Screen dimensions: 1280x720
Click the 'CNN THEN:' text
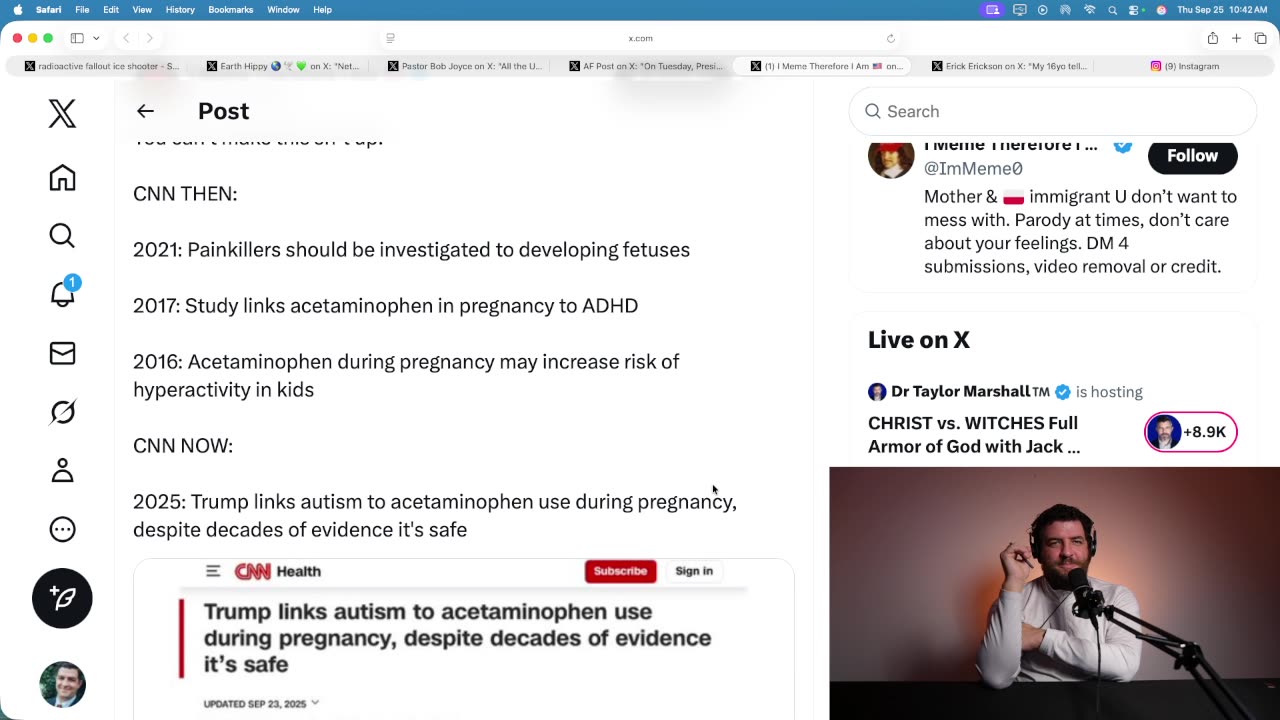[185, 194]
